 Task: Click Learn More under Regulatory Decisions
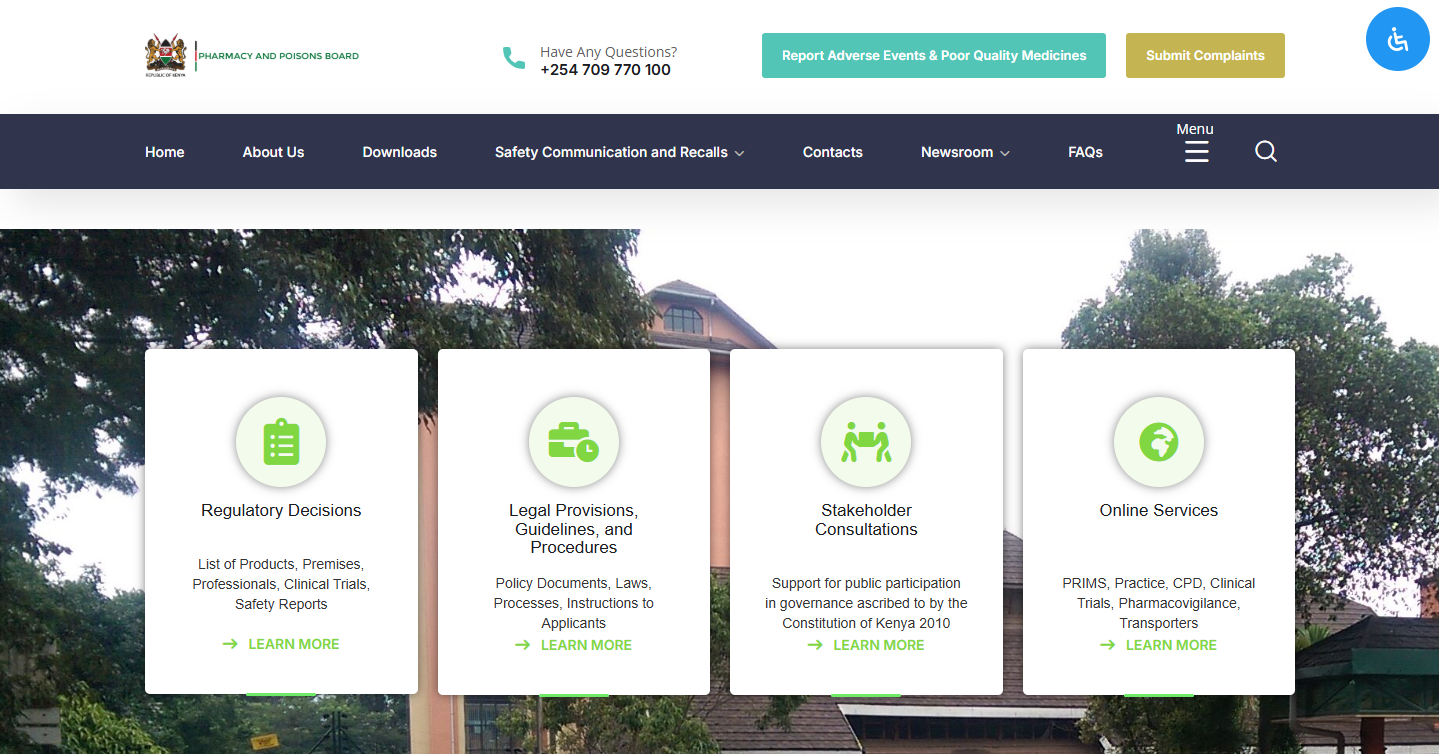pos(294,644)
